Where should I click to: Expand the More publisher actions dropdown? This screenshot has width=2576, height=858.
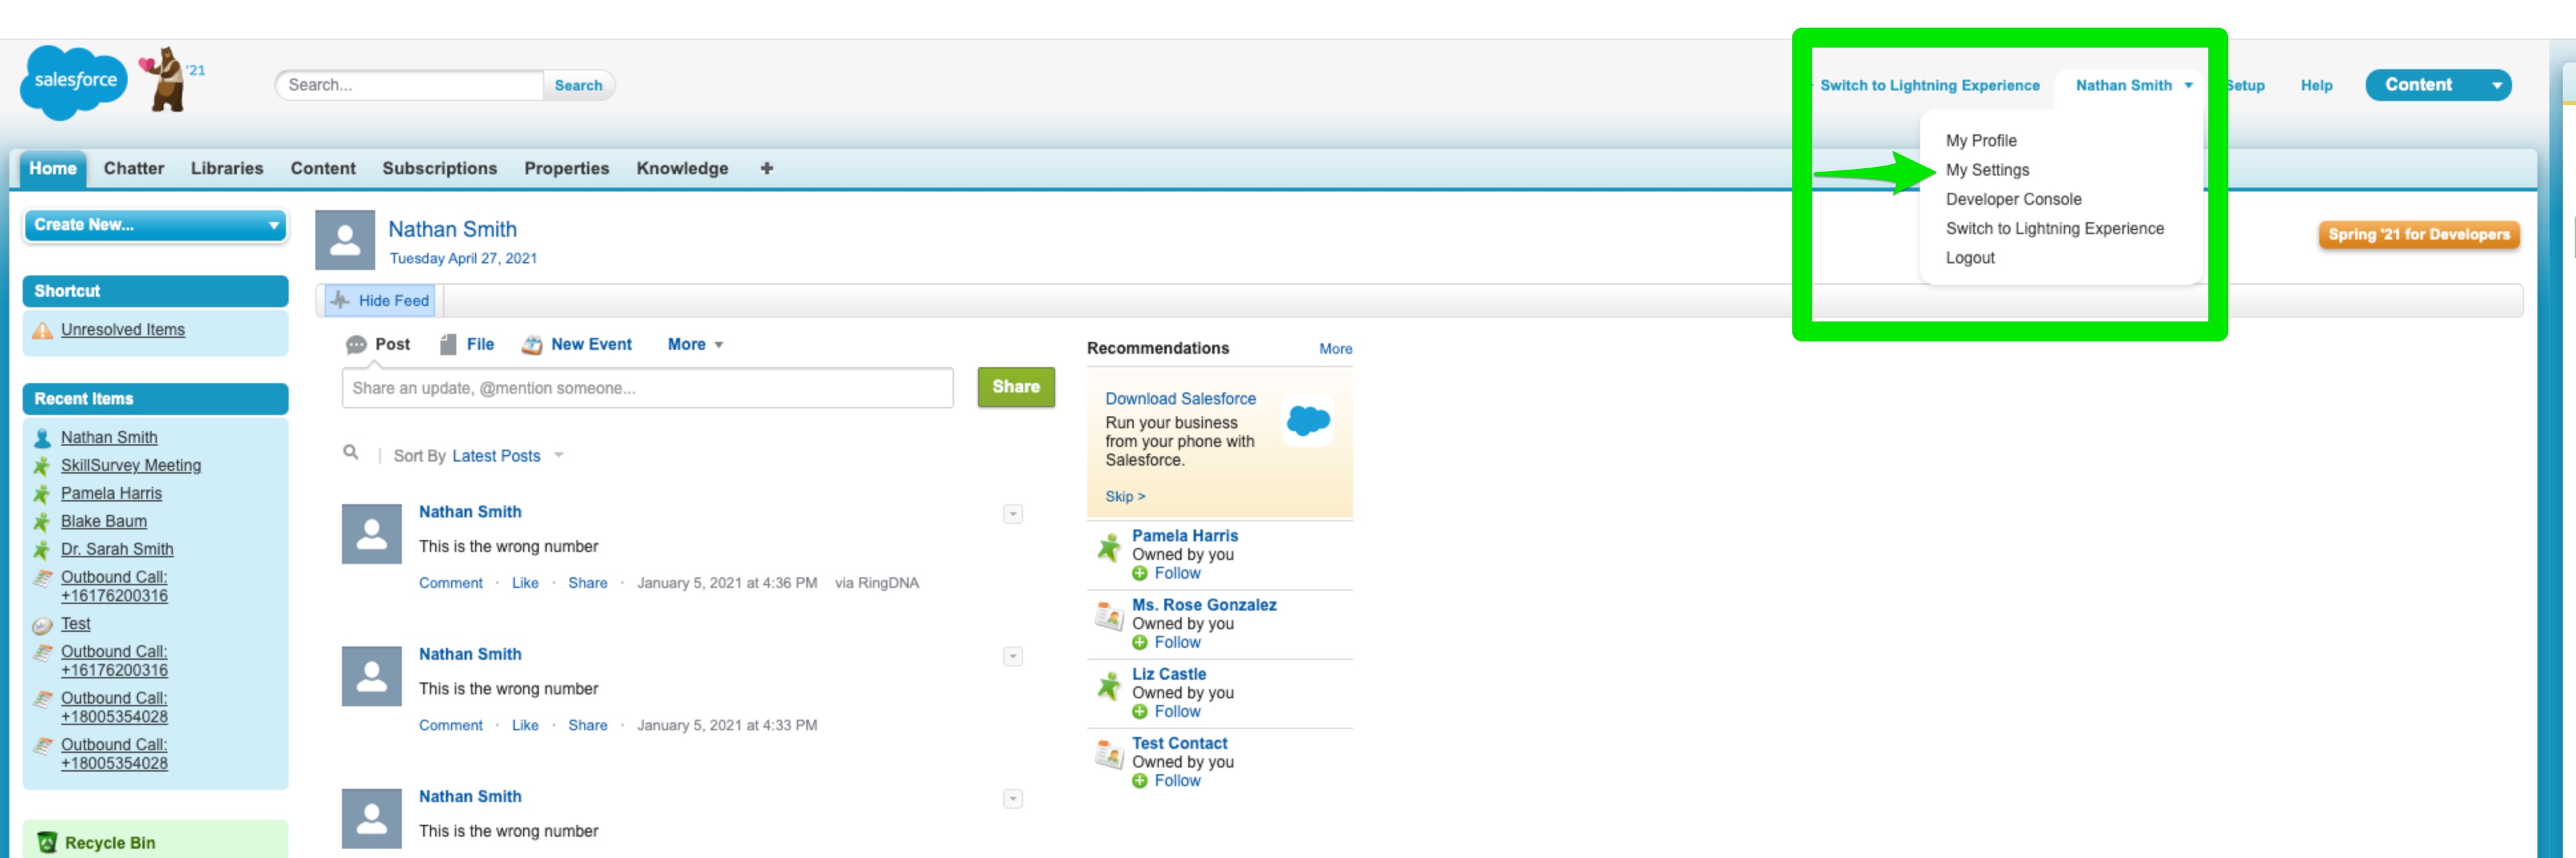(x=696, y=344)
